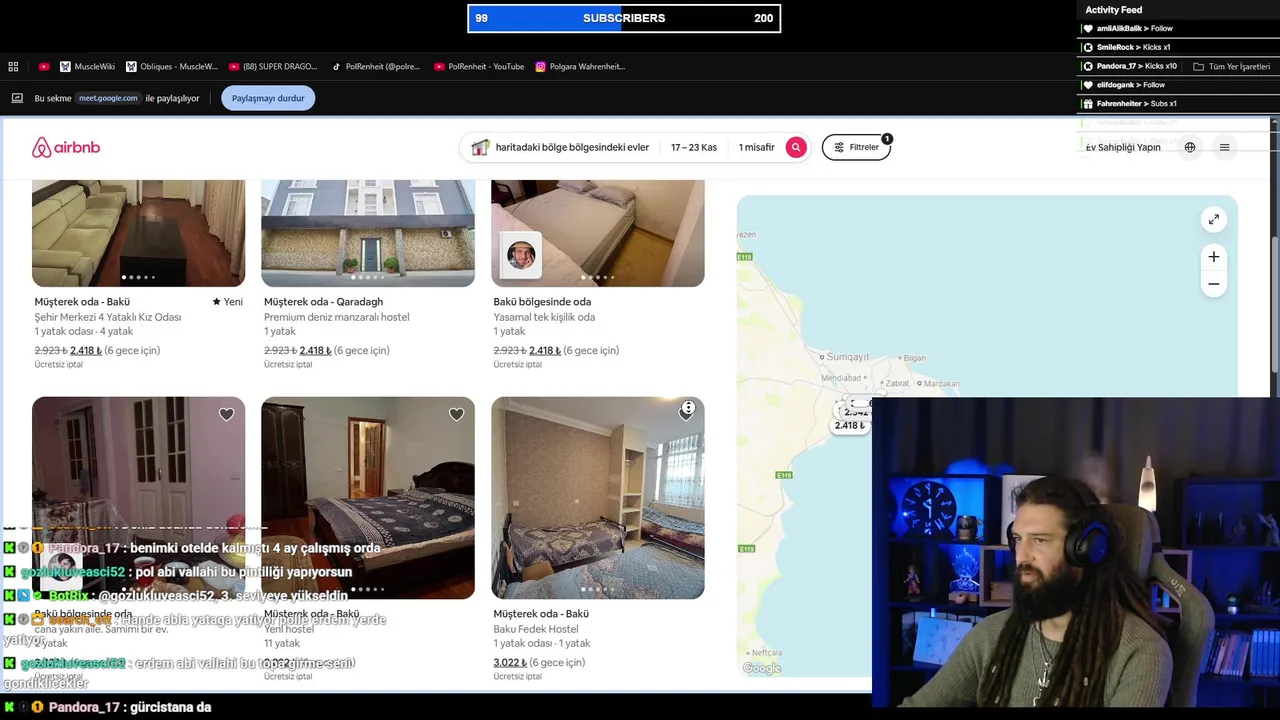Open the hamburger account menu

click(1224, 147)
